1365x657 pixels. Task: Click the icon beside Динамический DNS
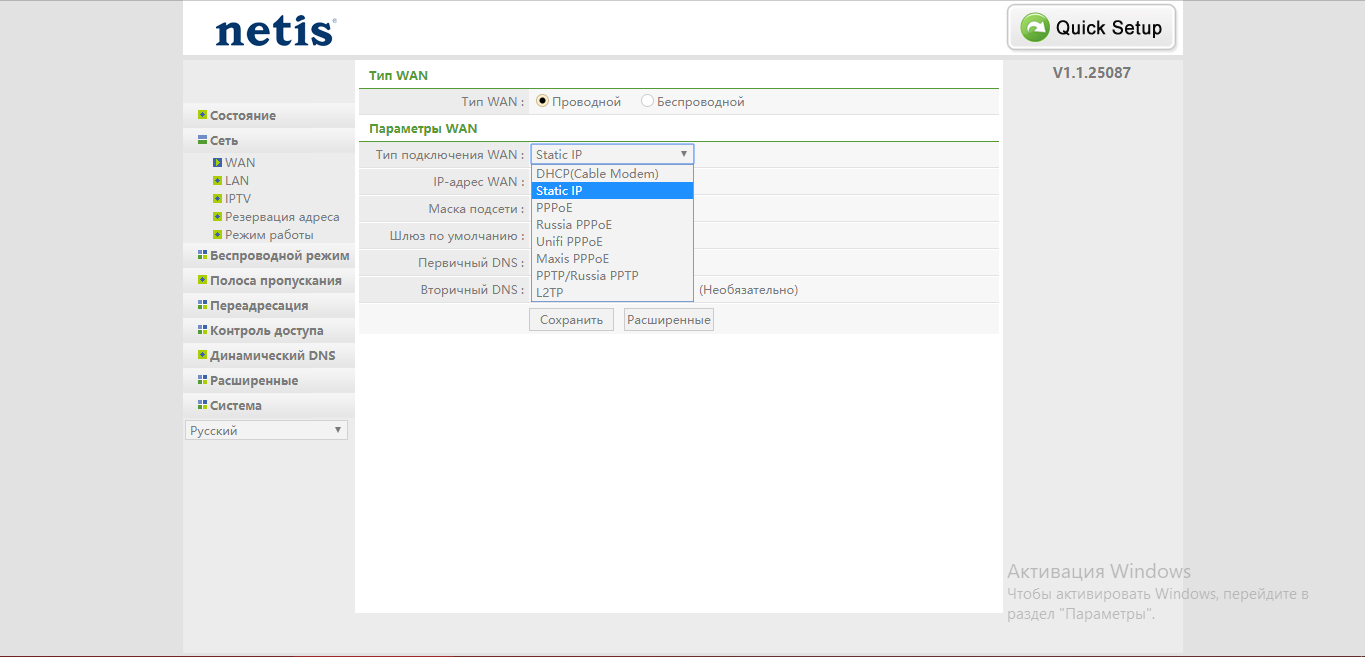click(202, 355)
